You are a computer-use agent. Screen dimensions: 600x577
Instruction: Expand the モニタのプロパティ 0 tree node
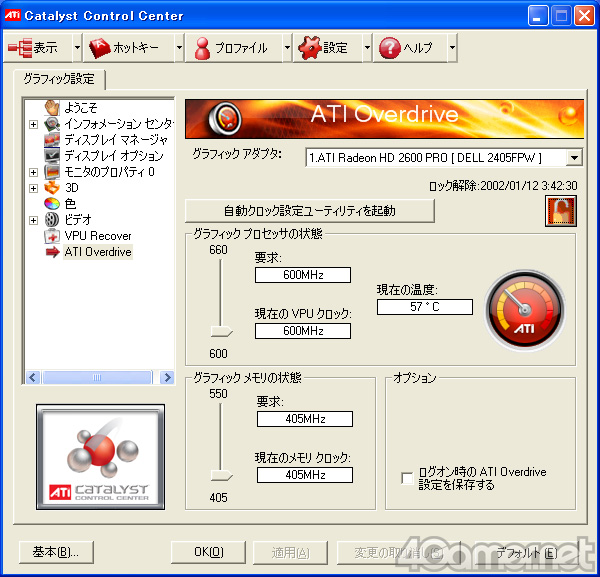click(x=33, y=172)
